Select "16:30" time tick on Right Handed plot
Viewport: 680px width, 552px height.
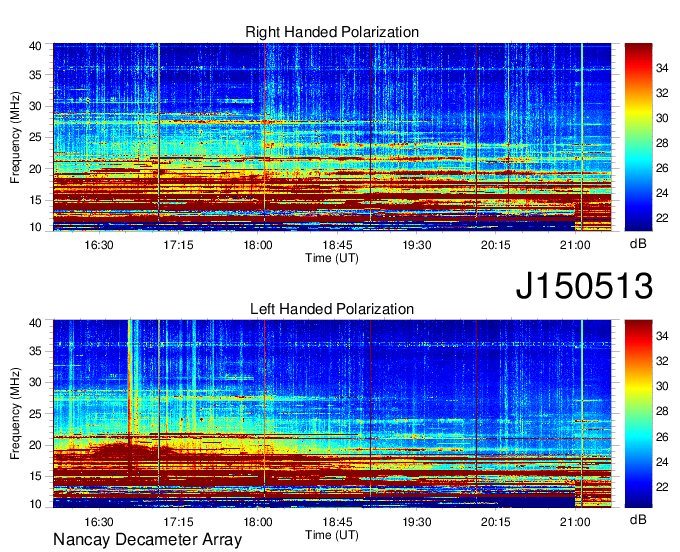point(99,245)
